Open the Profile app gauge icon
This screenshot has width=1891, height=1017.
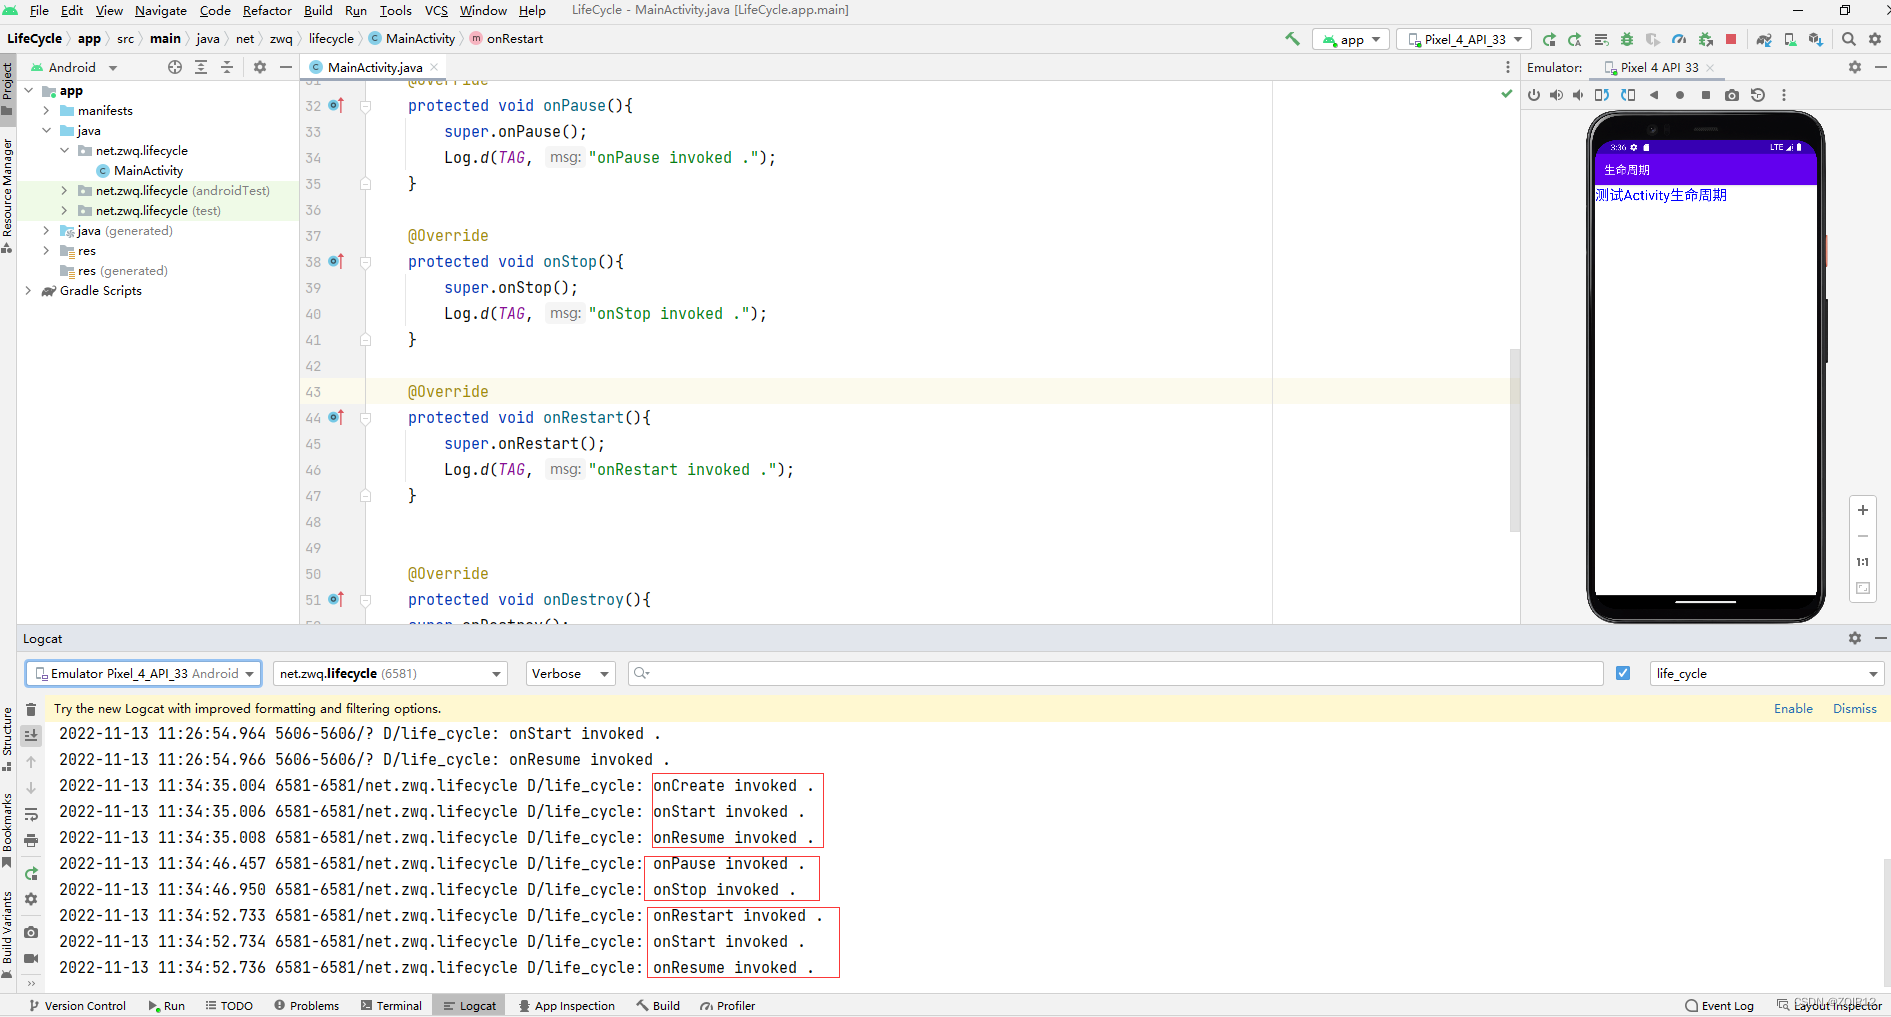click(x=1679, y=39)
